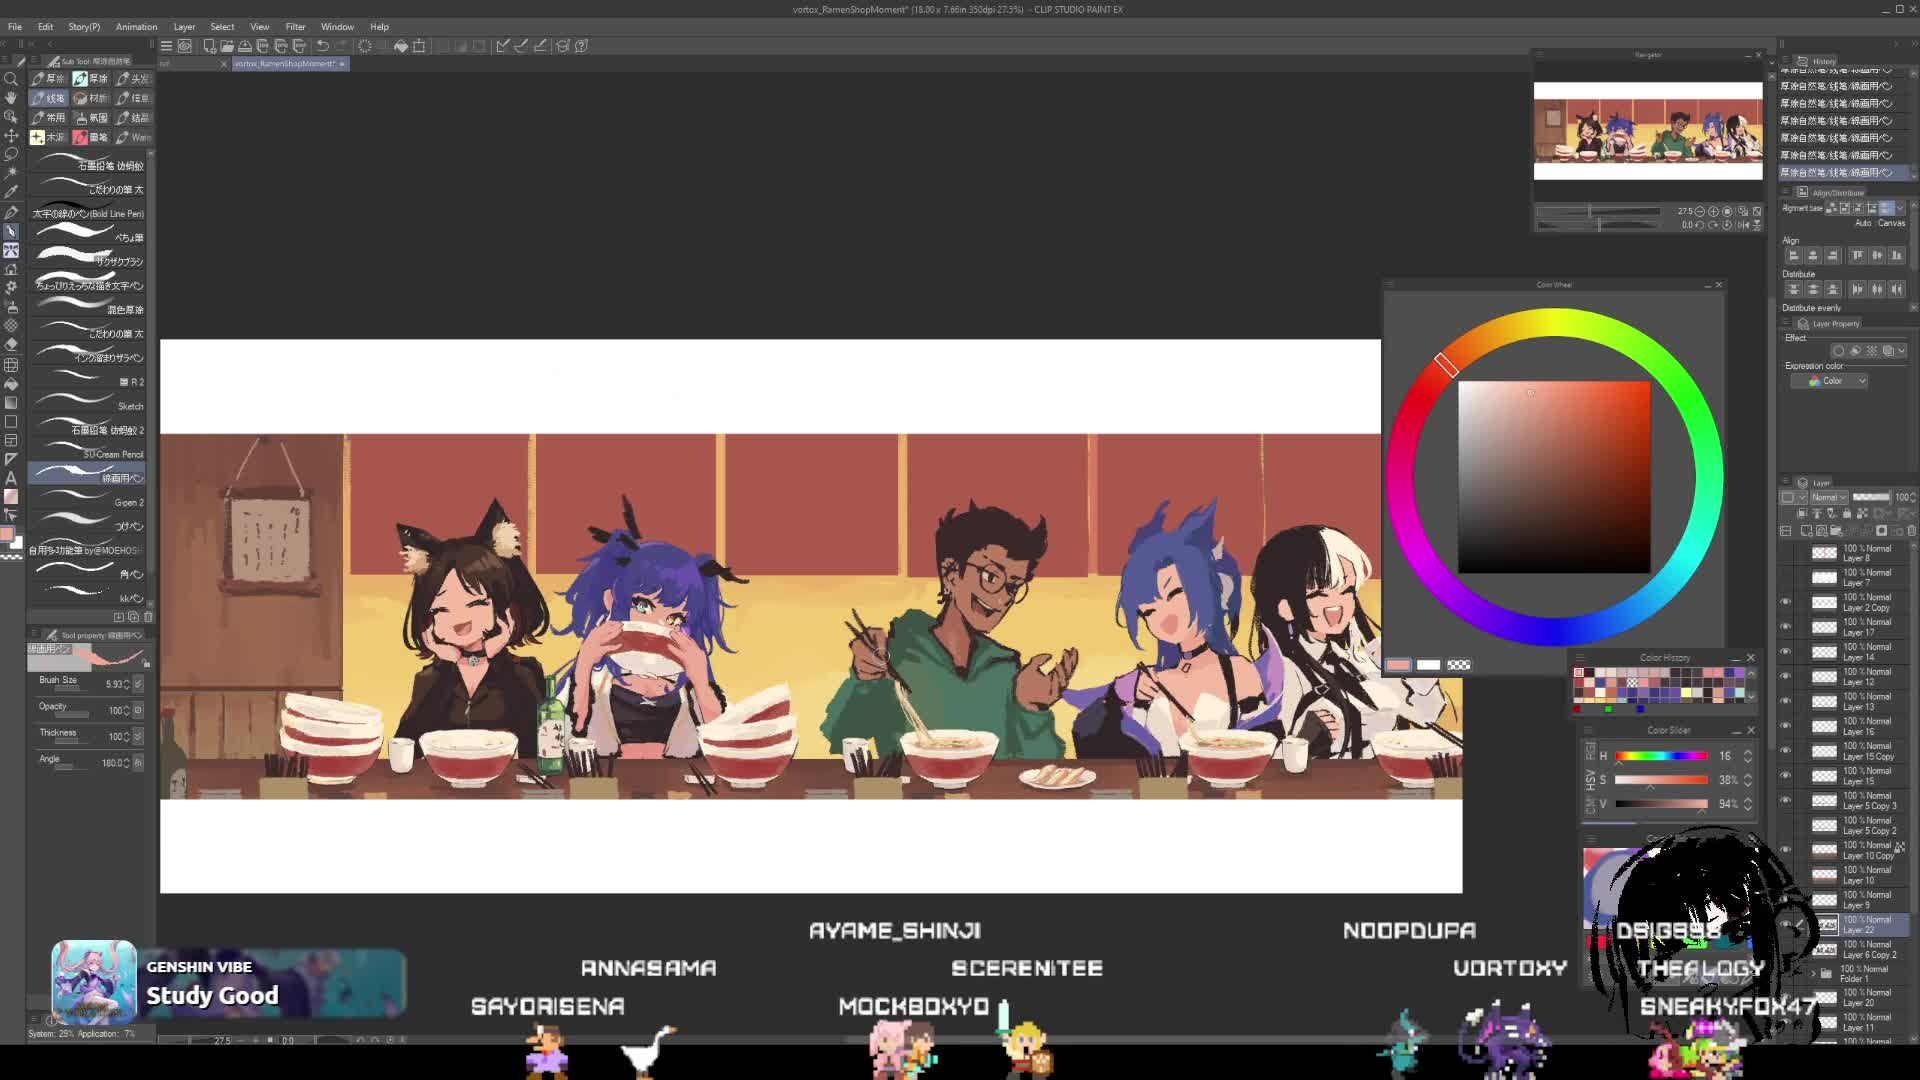This screenshot has width=1920, height=1080.
Task: Click the new raster layer icon
Action: tap(1806, 530)
